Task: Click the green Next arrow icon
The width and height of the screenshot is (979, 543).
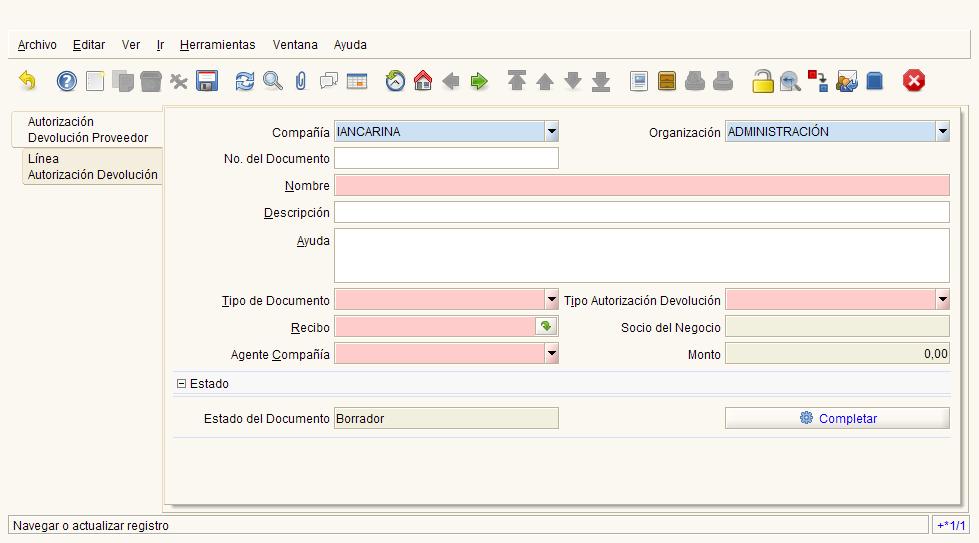Action: point(479,81)
